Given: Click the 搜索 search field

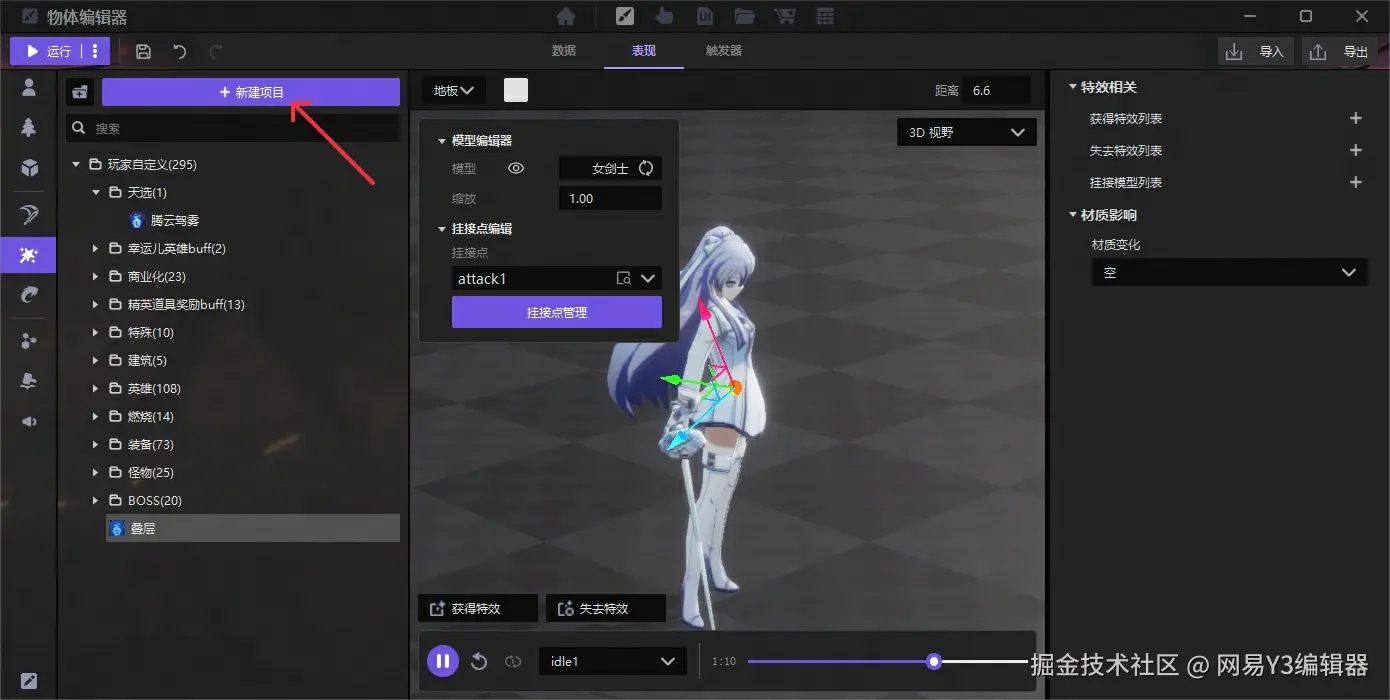Looking at the screenshot, I should [x=233, y=128].
